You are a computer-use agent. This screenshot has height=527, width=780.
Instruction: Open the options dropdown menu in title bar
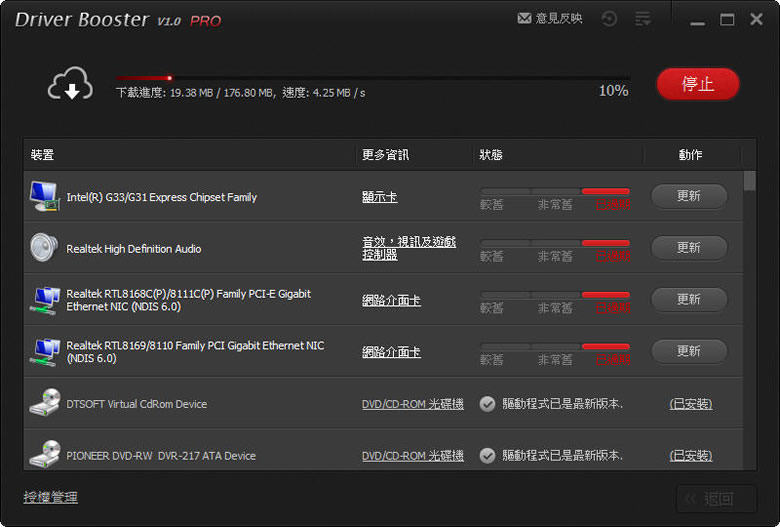644,19
